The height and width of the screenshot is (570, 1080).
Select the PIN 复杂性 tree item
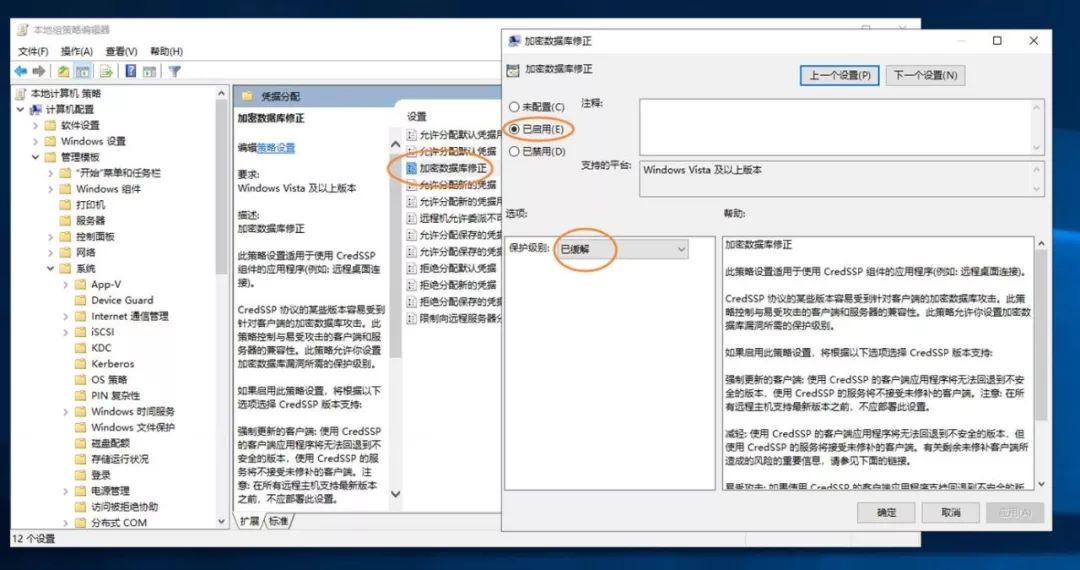click(115, 395)
